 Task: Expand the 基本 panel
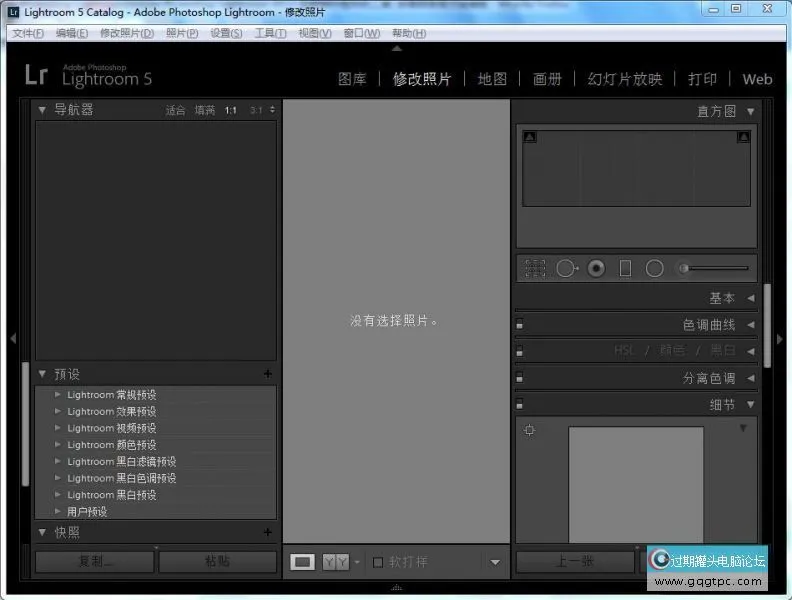click(x=750, y=298)
